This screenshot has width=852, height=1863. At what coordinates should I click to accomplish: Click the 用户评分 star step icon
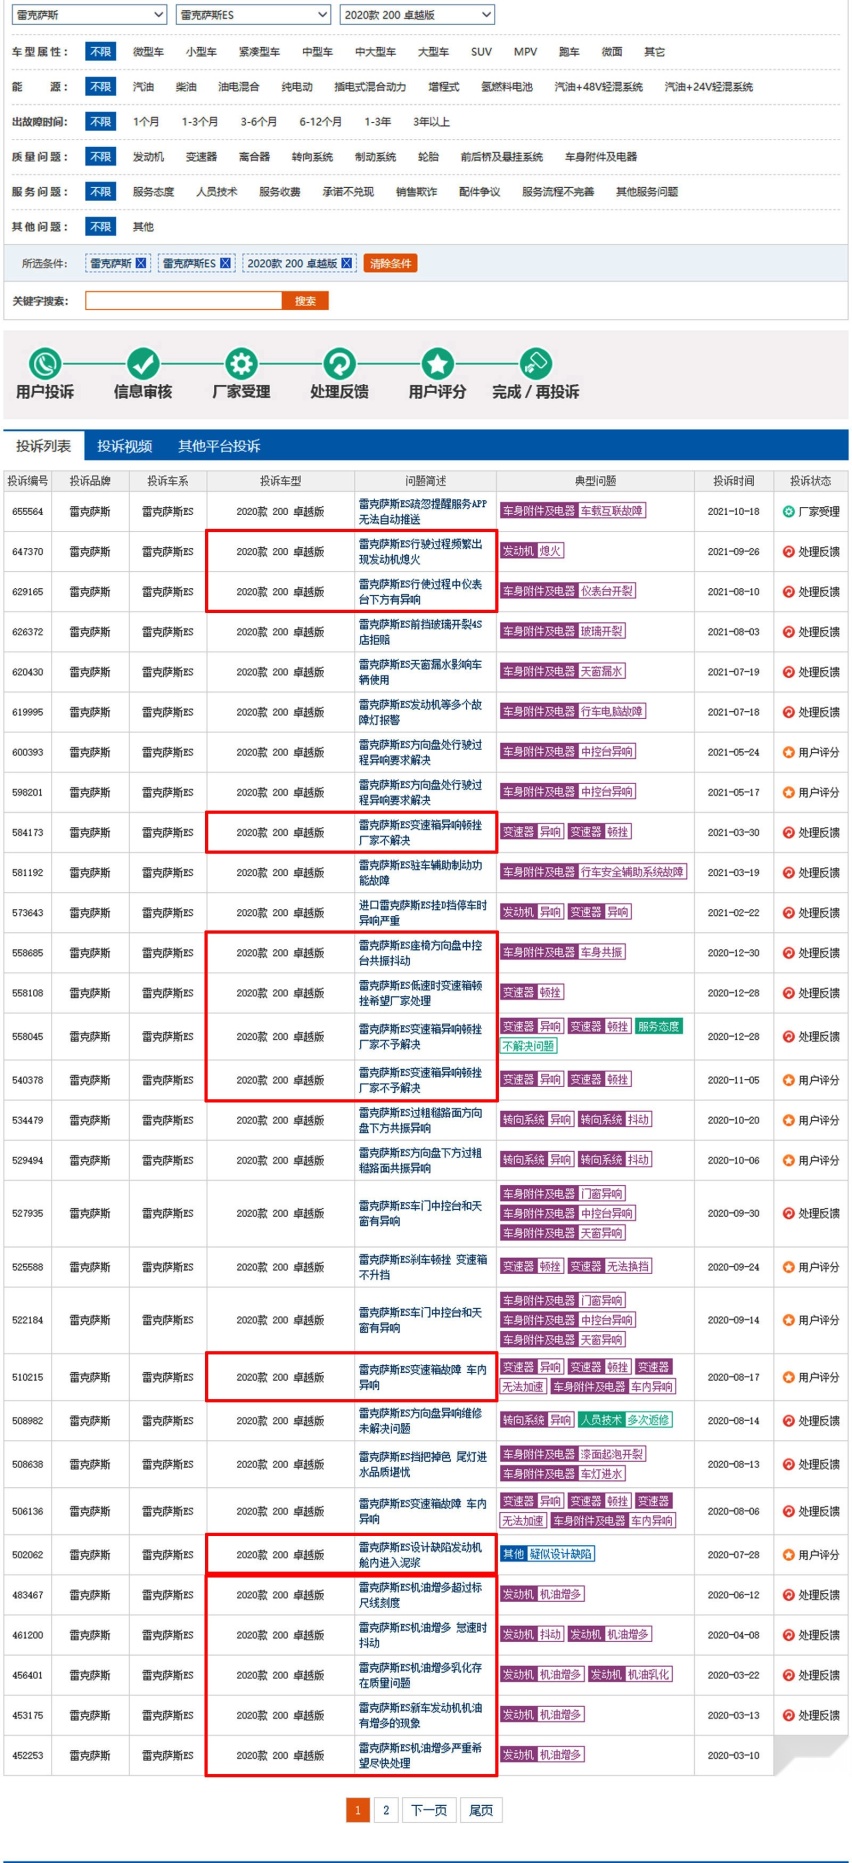click(x=437, y=364)
